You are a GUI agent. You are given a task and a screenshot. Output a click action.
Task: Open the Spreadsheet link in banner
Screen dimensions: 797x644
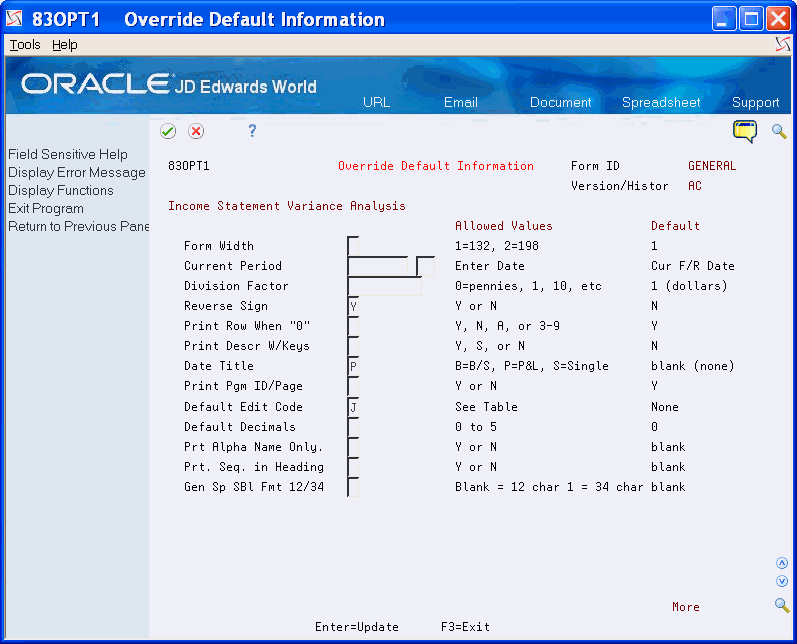pos(661,102)
